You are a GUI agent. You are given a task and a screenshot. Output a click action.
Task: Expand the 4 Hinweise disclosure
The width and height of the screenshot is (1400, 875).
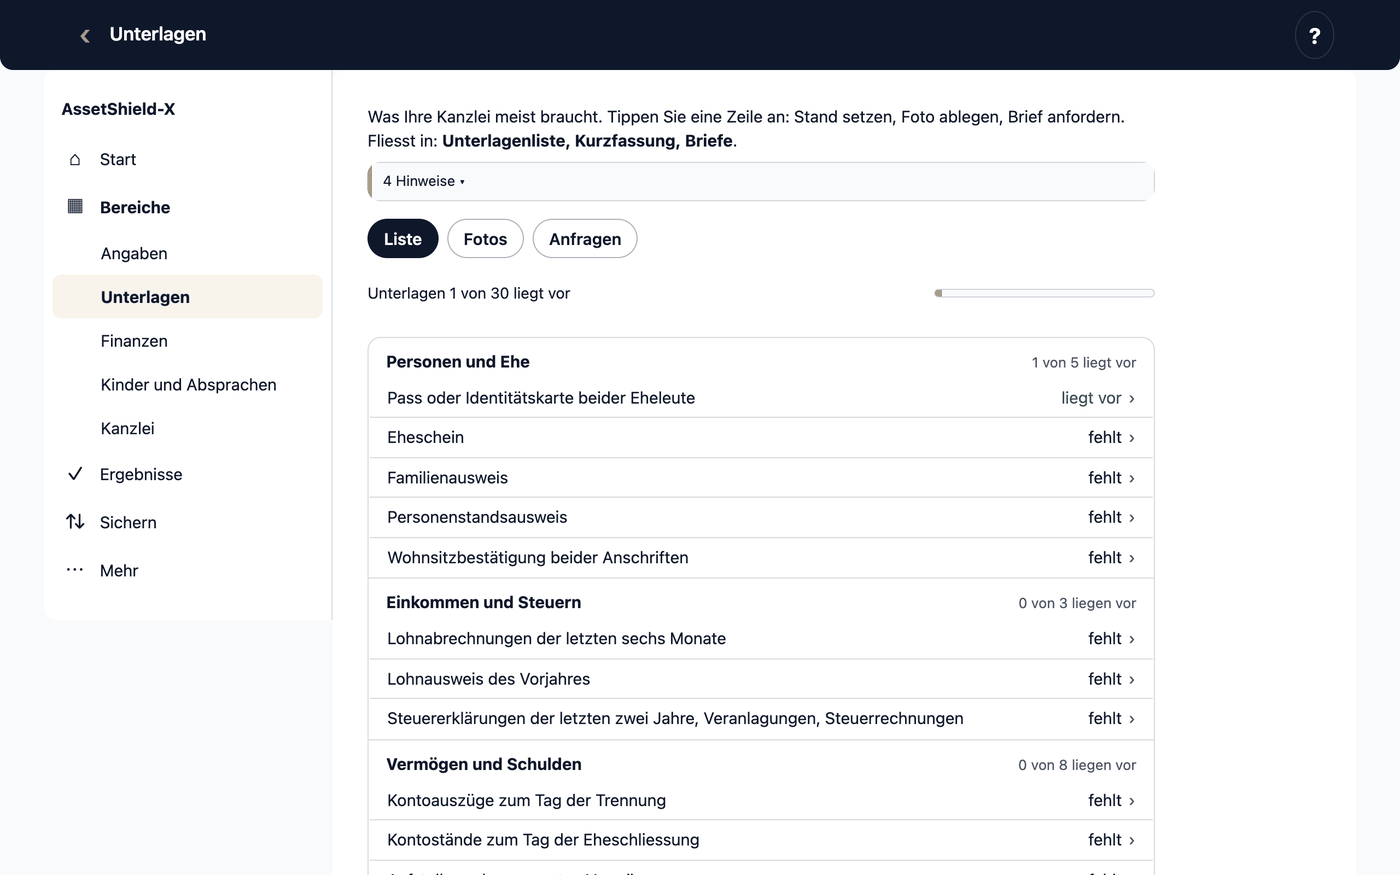click(761, 181)
